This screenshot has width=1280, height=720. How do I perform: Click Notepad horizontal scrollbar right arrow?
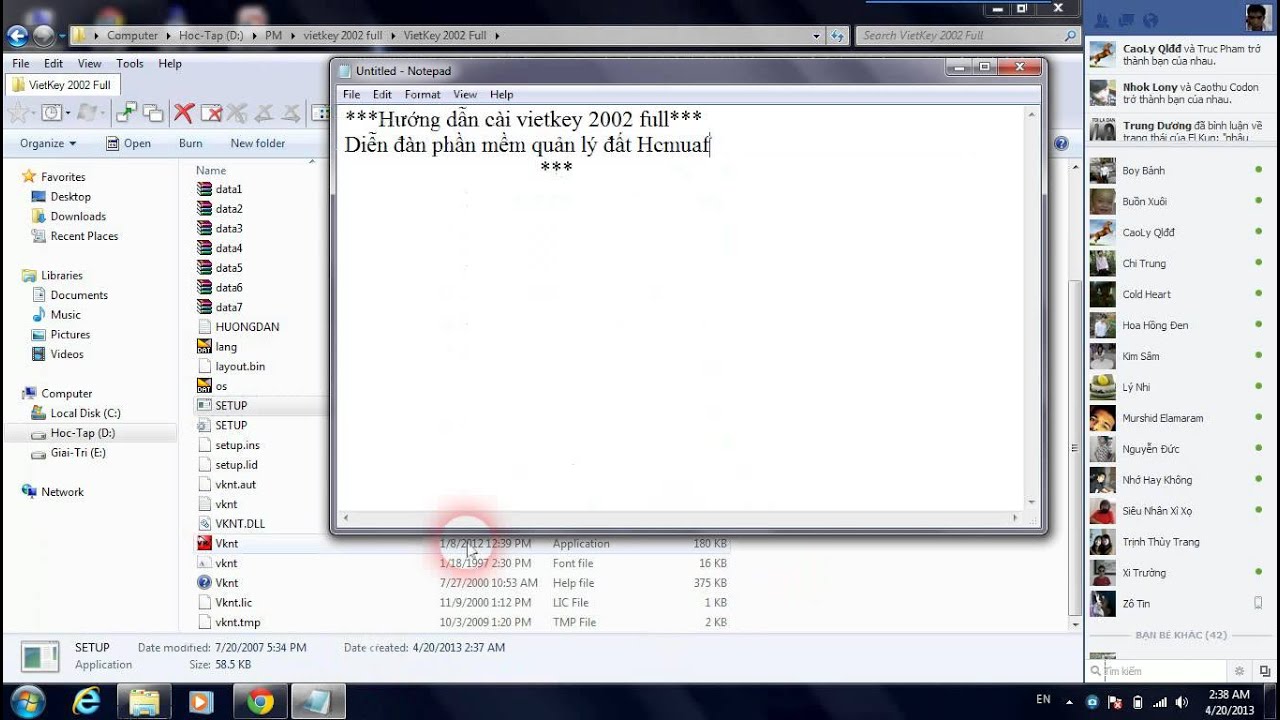[1015, 518]
